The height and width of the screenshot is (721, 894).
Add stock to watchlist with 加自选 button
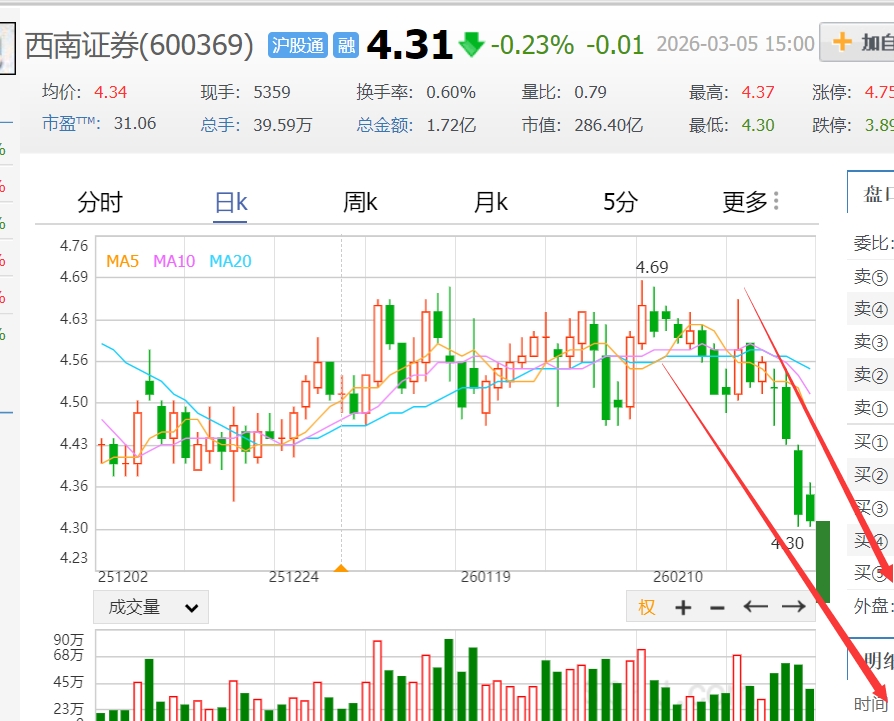(x=857, y=42)
